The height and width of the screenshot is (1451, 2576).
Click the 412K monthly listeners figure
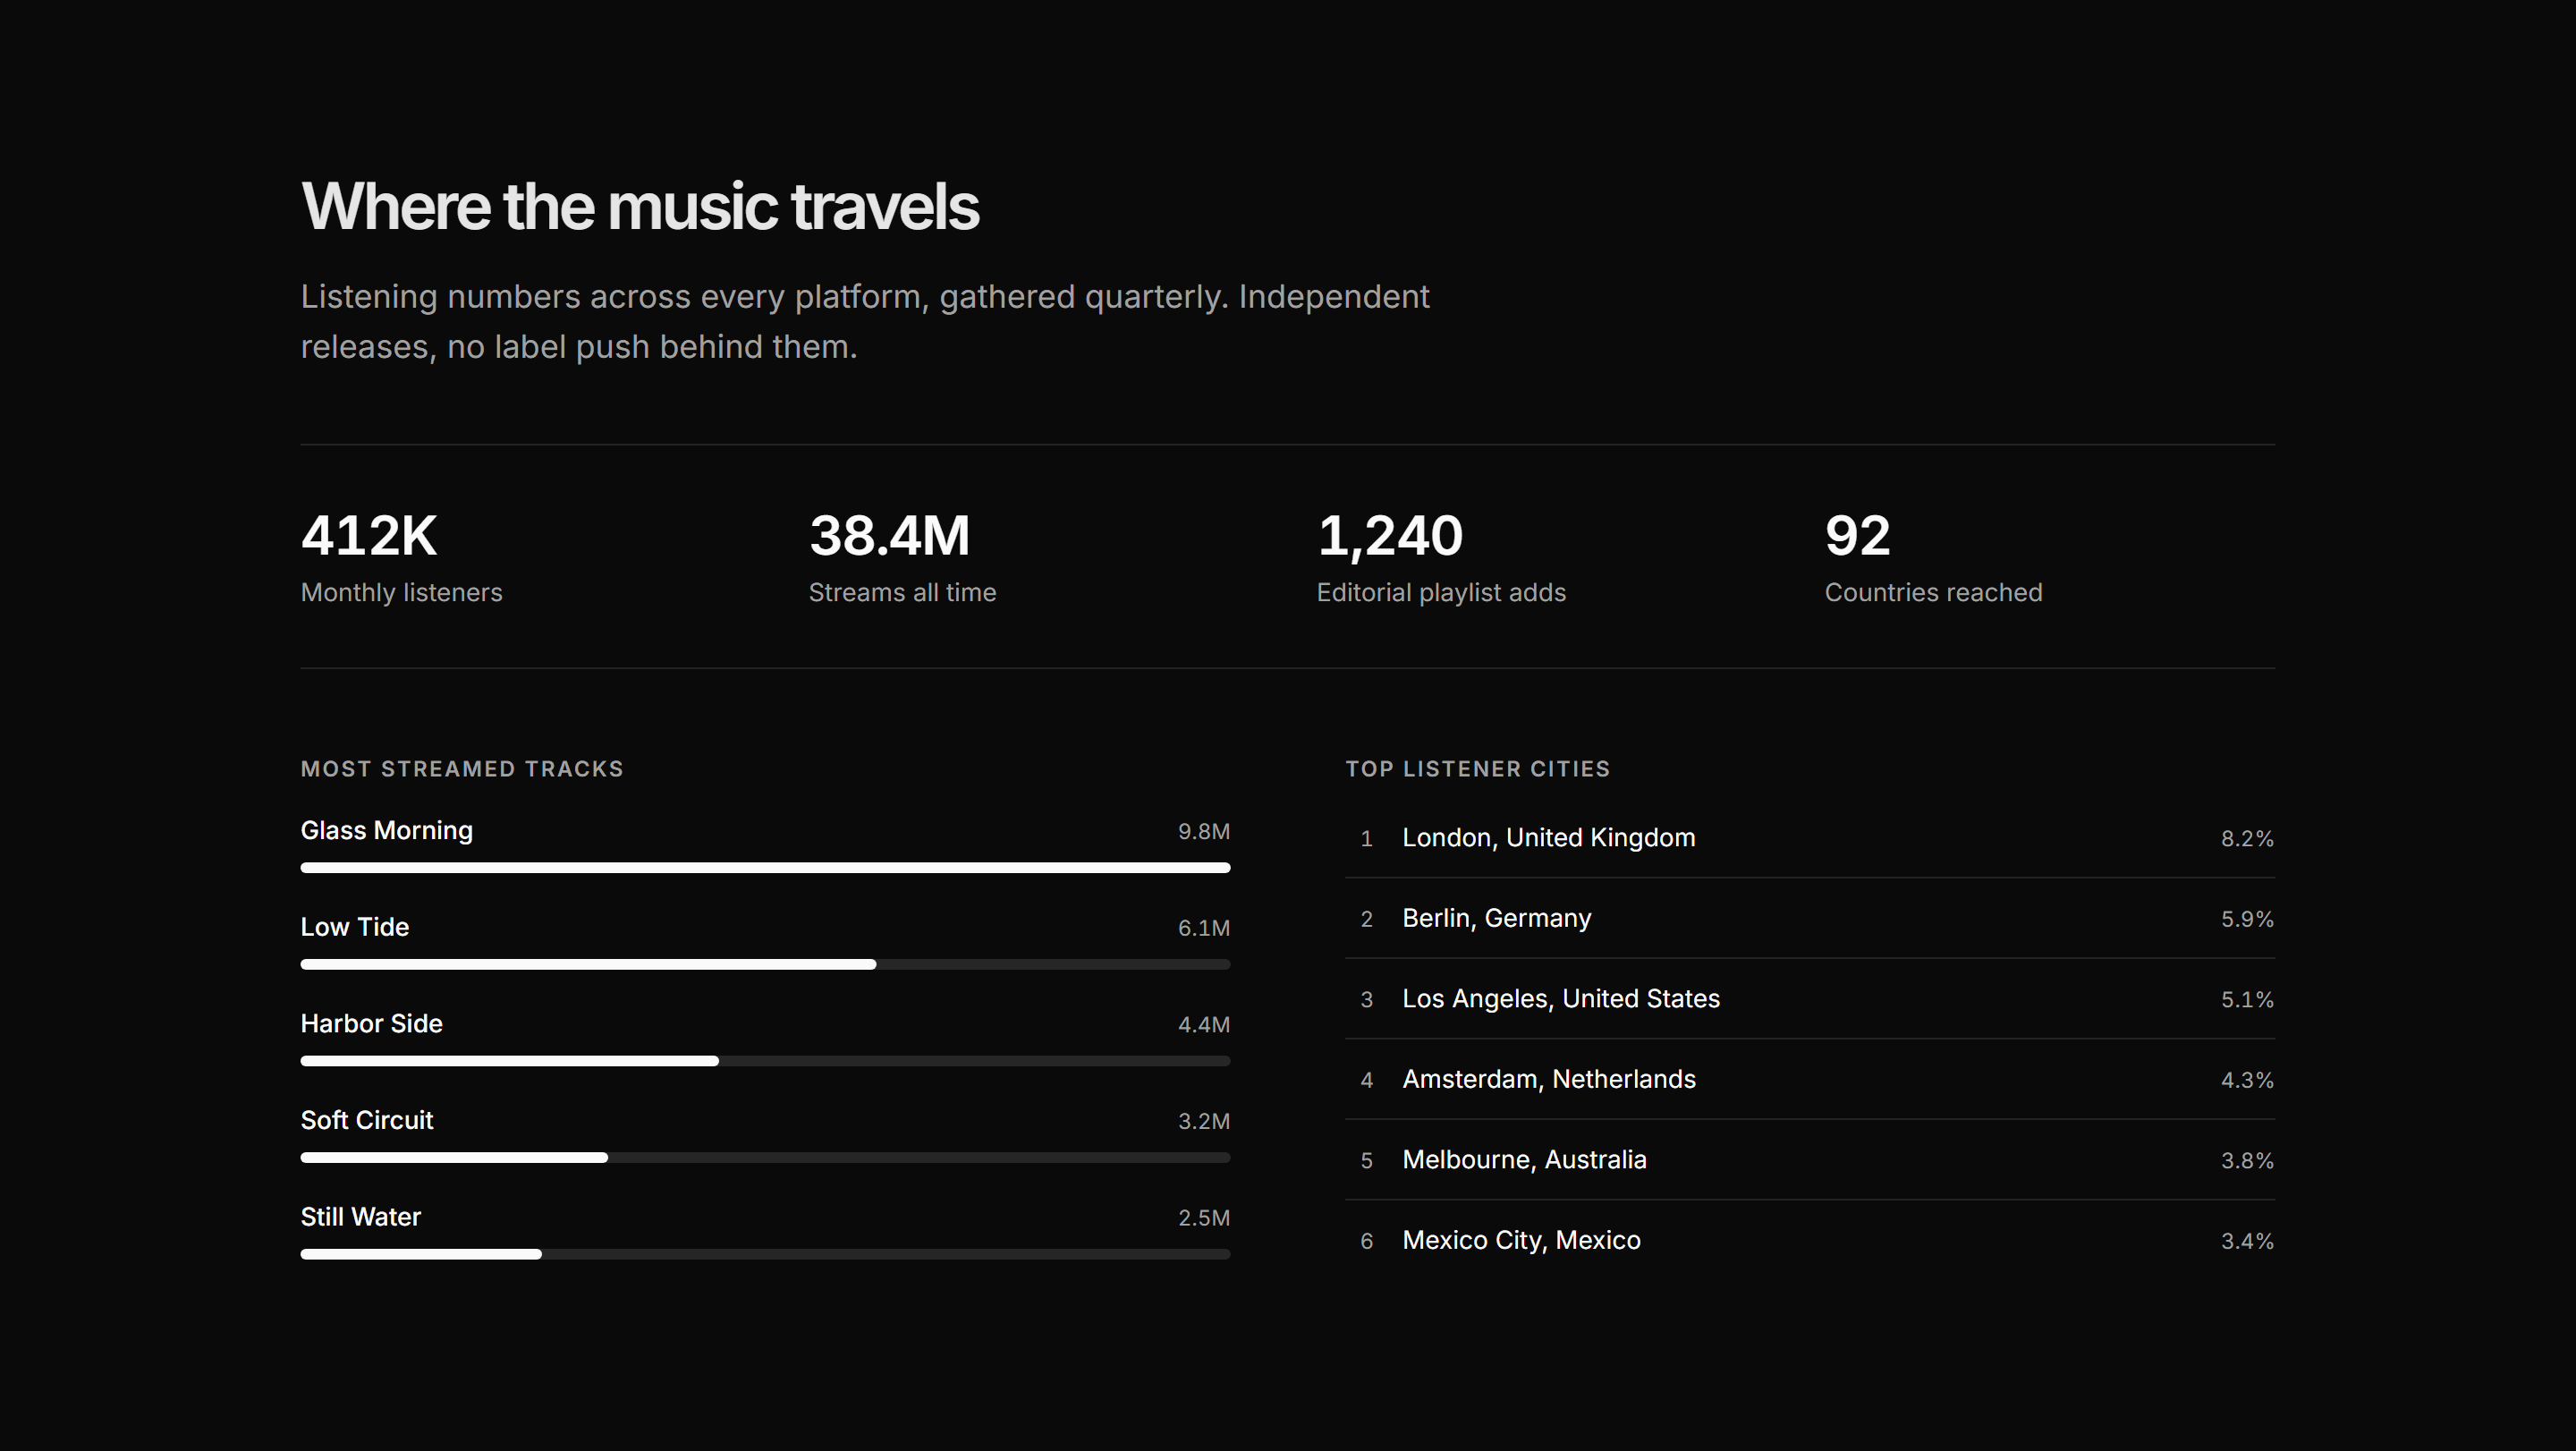tap(369, 536)
